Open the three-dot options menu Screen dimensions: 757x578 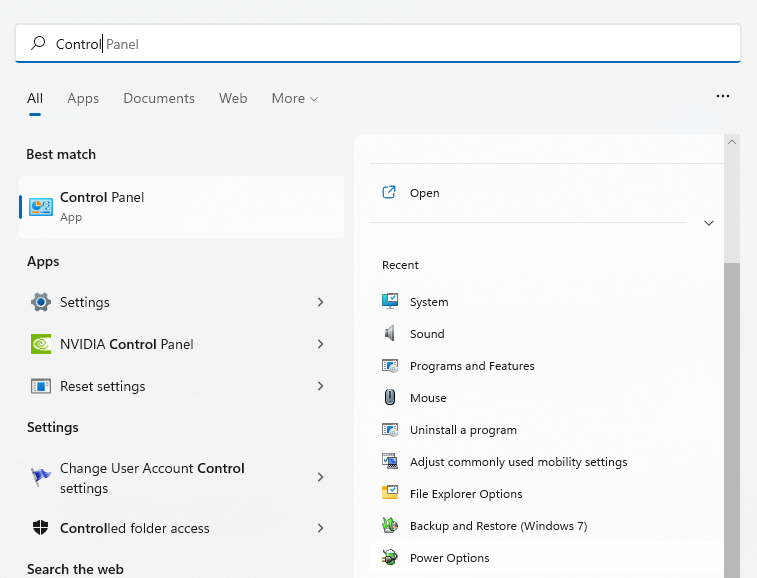pyautogui.click(x=723, y=97)
